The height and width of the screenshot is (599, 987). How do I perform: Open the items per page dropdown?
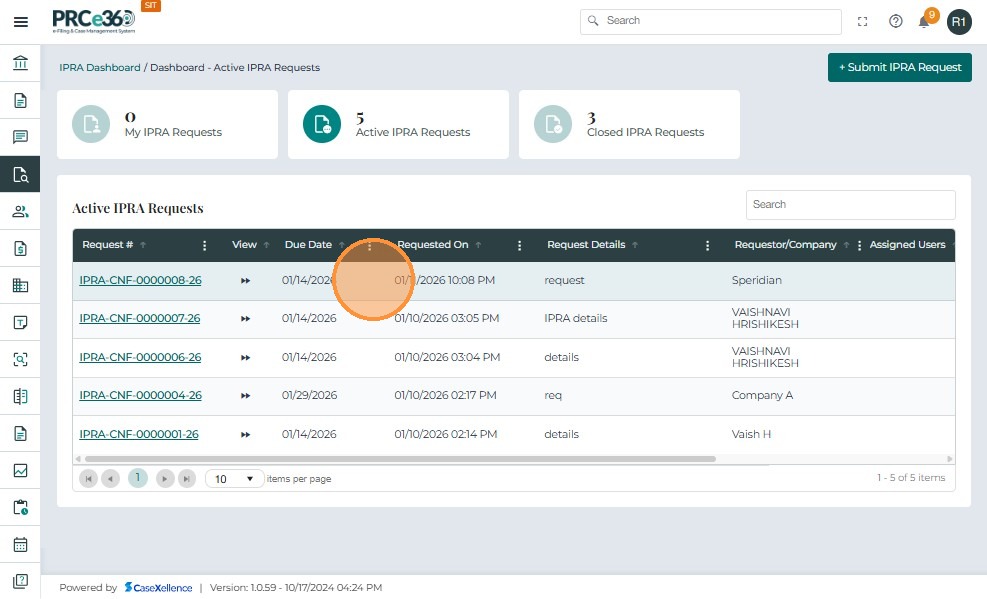click(x=235, y=479)
